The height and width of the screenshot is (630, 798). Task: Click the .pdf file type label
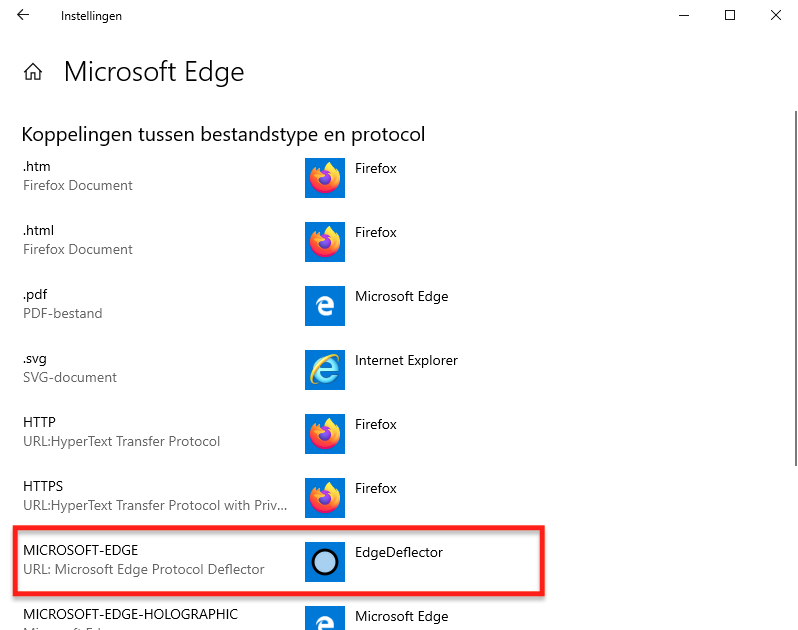pos(35,294)
